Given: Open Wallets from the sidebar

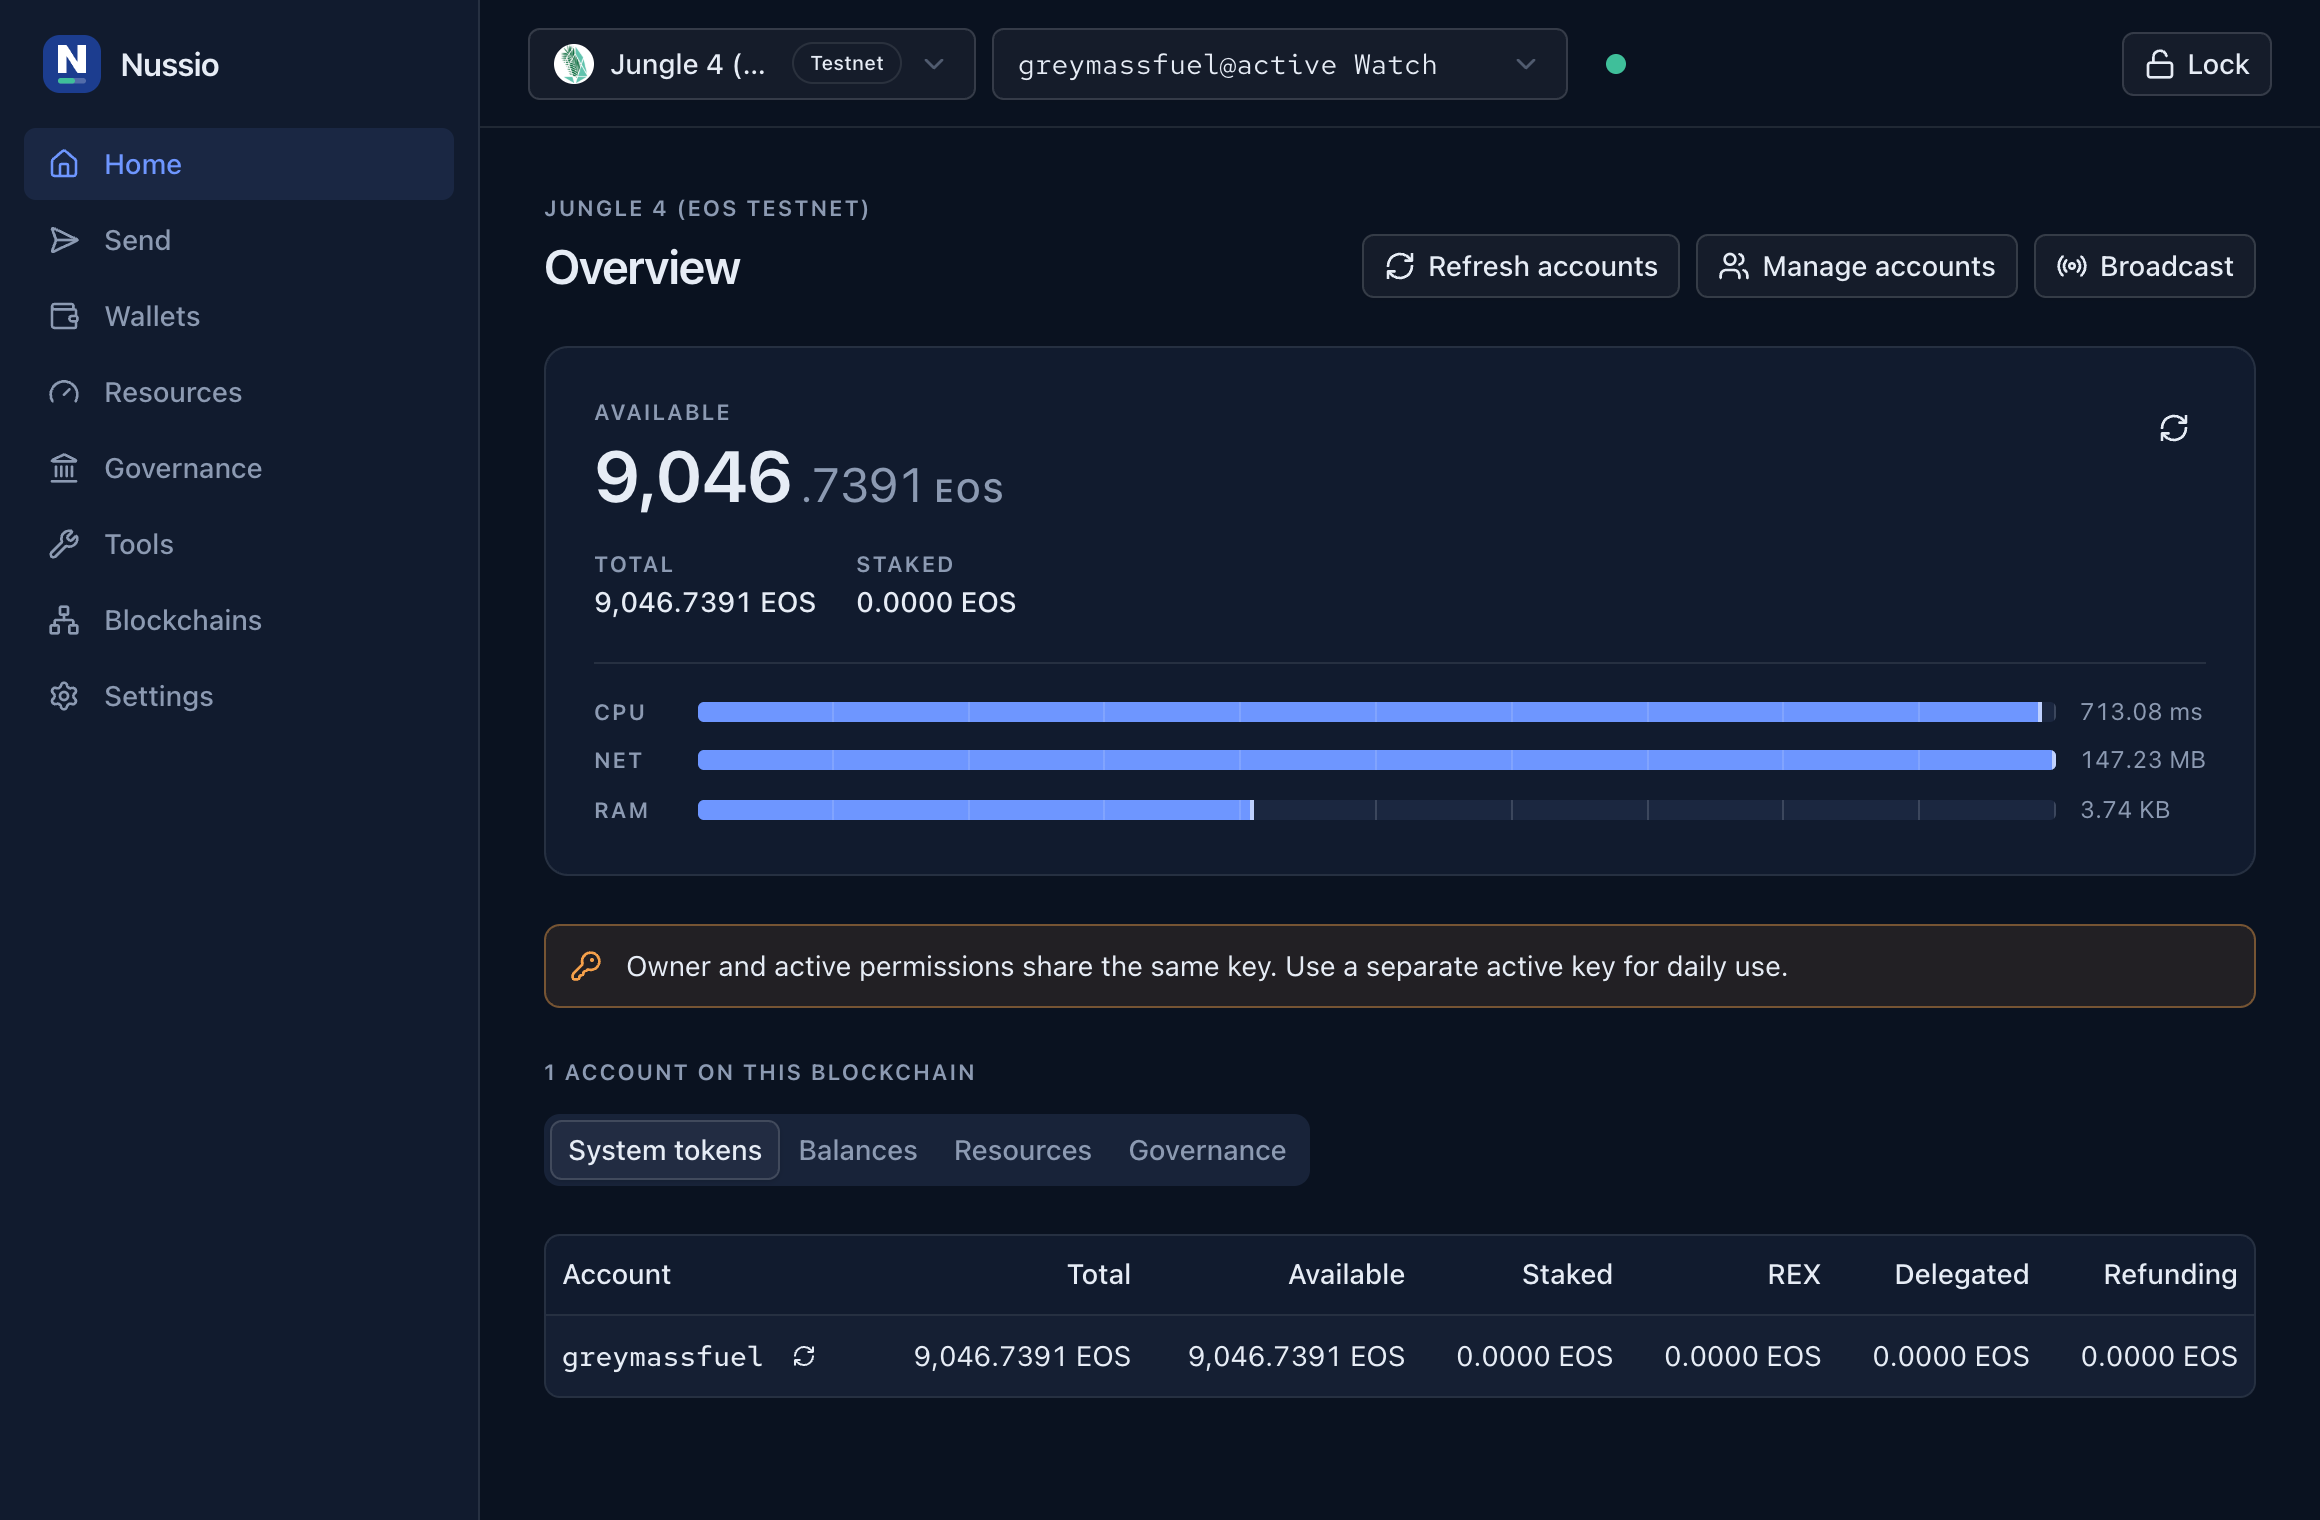Looking at the screenshot, I should pos(239,316).
